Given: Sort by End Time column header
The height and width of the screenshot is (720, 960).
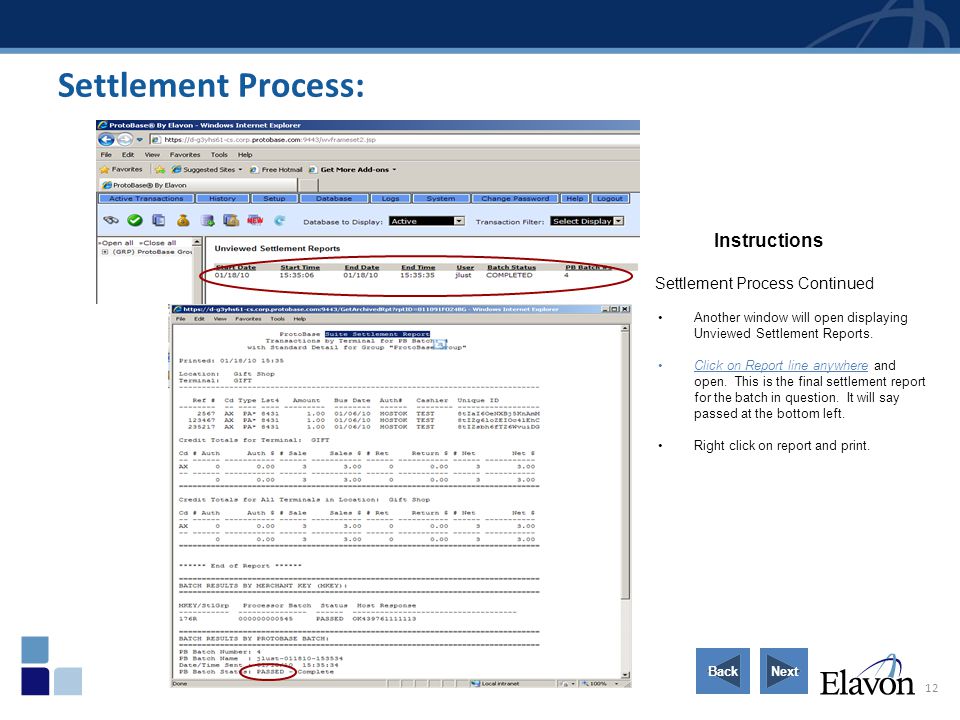Looking at the screenshot, I should point(418,268).
